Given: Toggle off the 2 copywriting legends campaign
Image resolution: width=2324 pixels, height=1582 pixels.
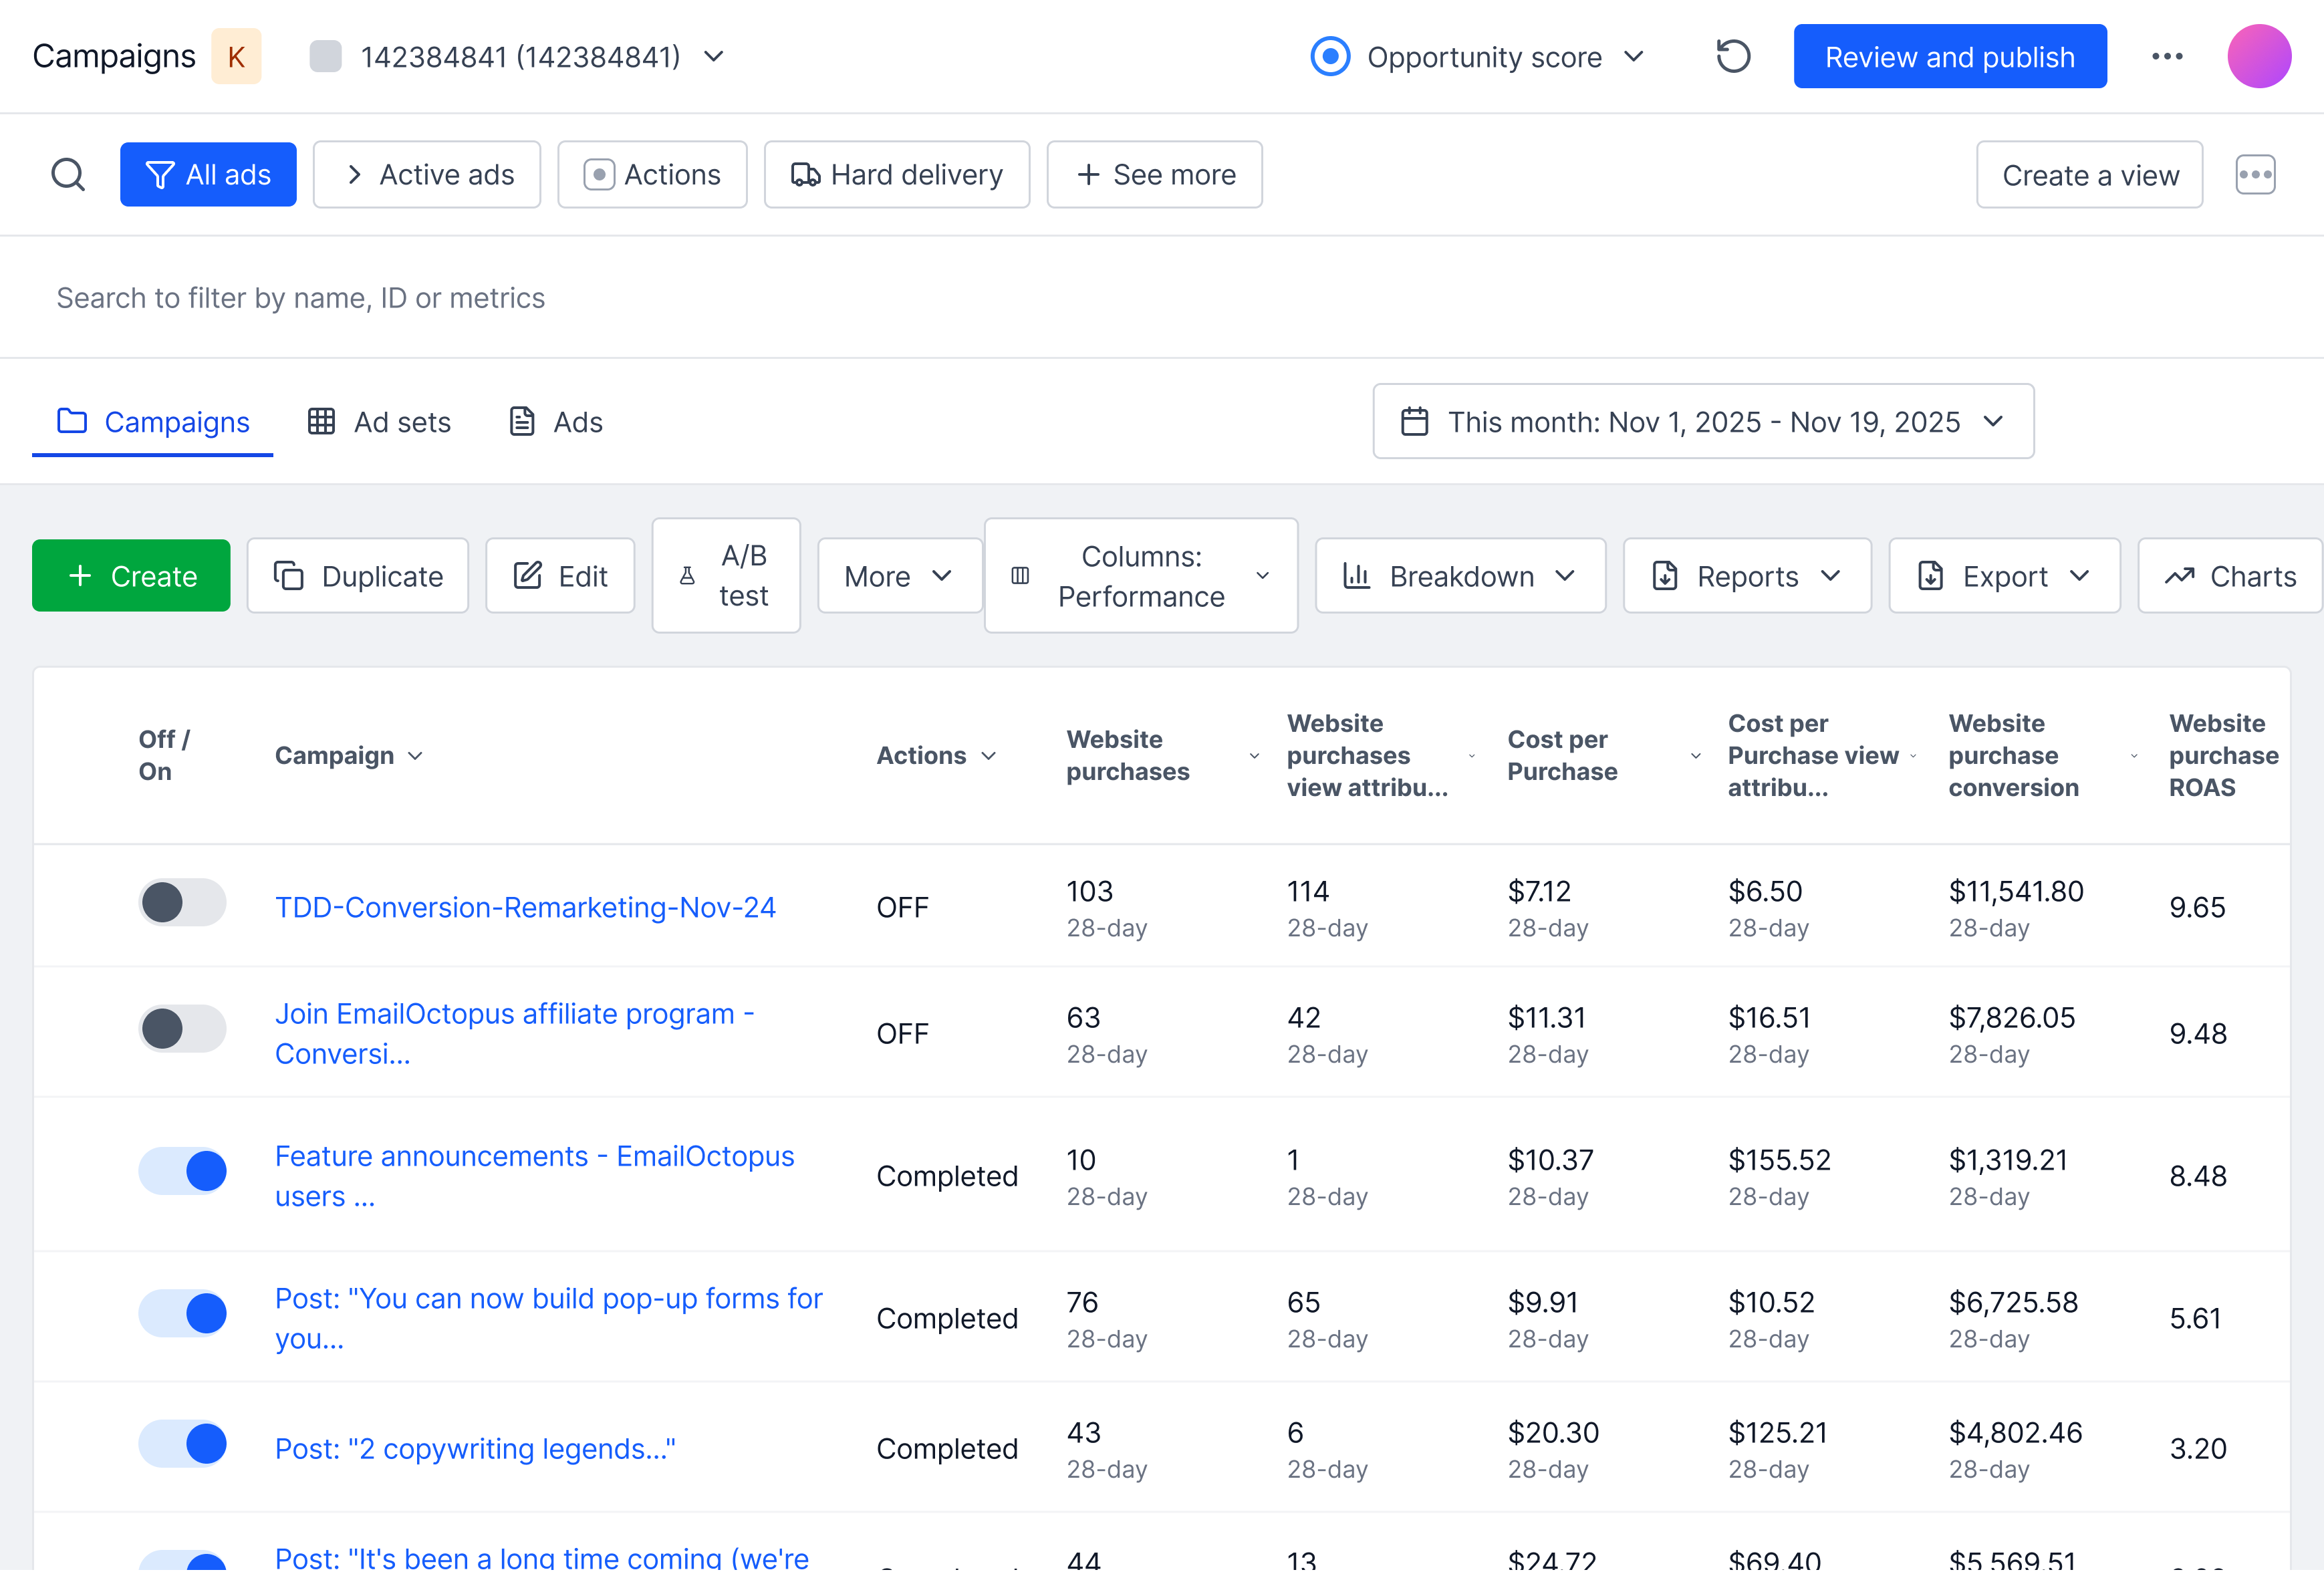Looking at the screenshot, I should coord(182,1444).
